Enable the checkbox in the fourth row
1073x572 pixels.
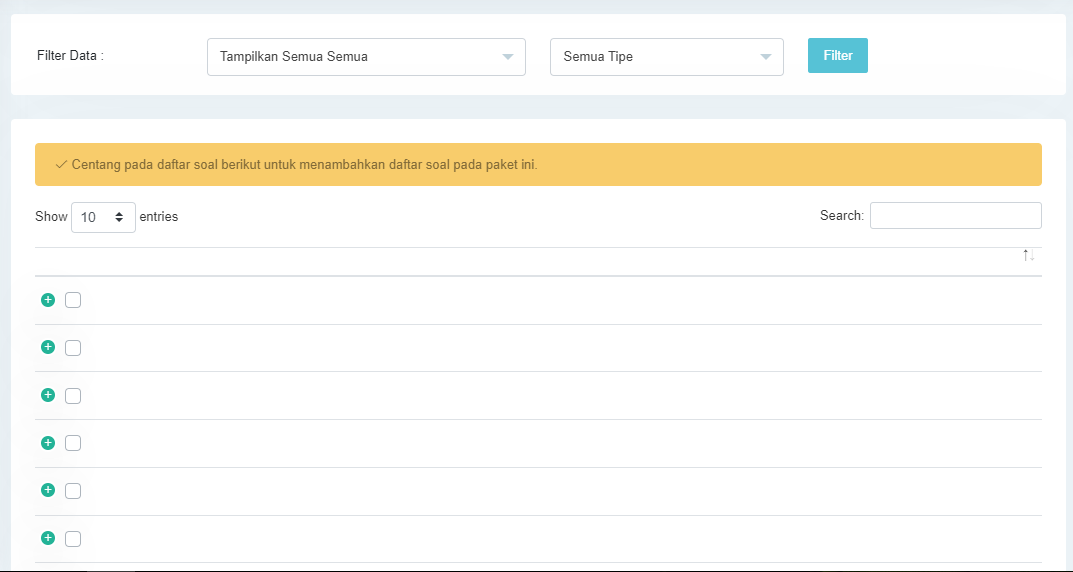[73, 443]
